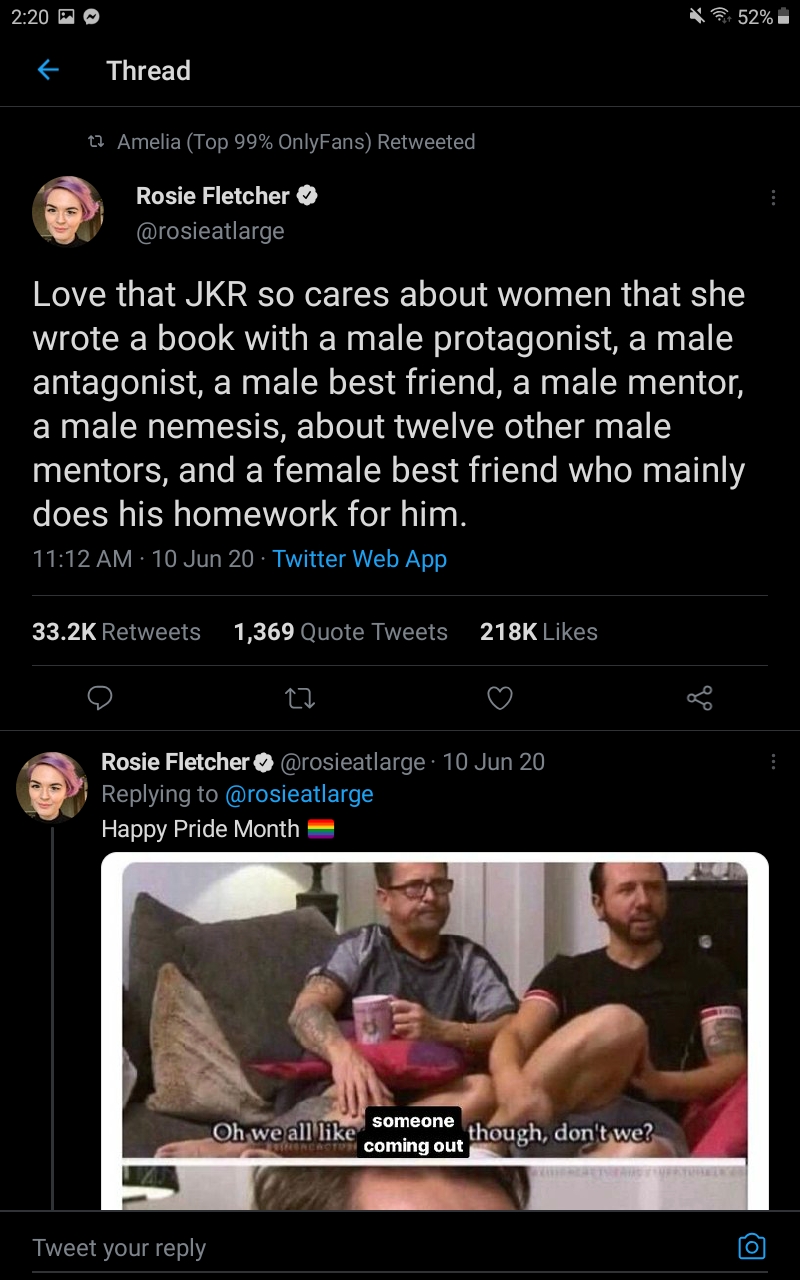
Task: Open the reply tweet's small avatar
Action: 52,787
